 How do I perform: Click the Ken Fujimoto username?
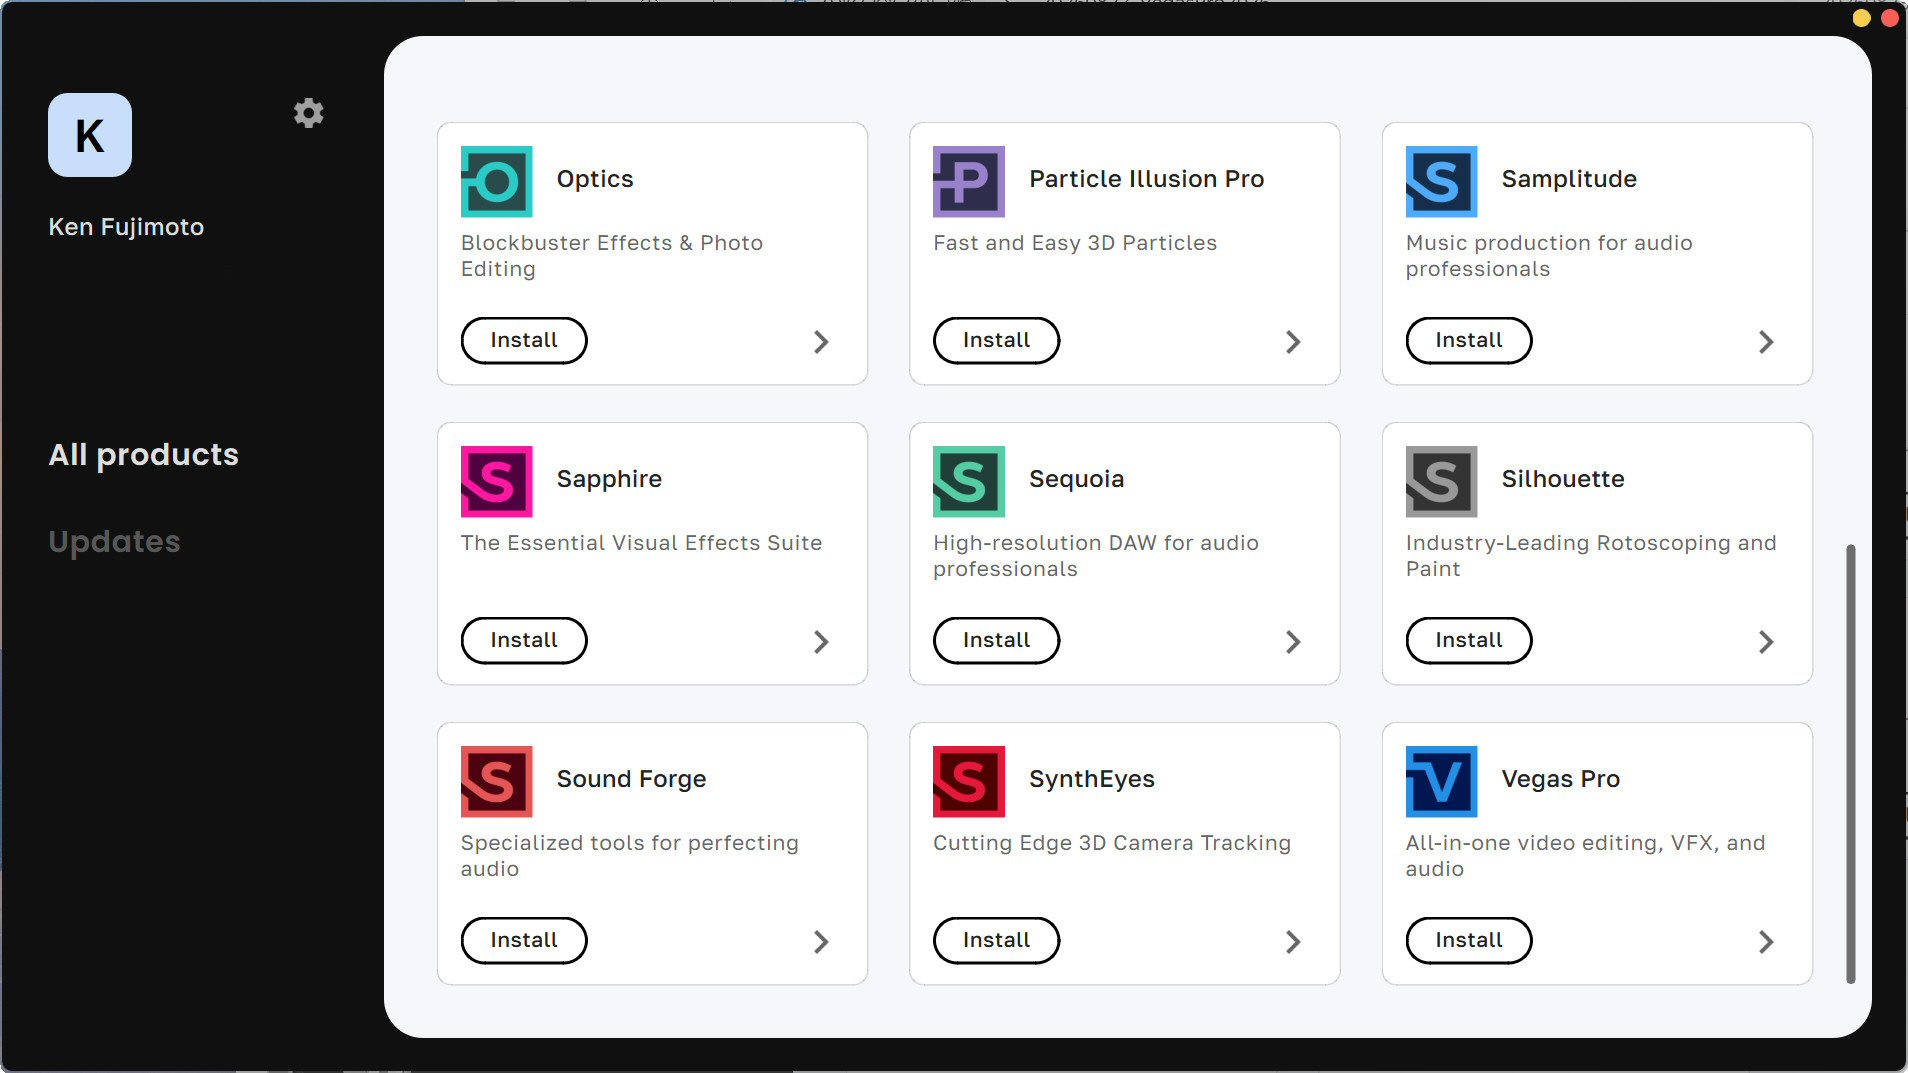tap(126, 227)
